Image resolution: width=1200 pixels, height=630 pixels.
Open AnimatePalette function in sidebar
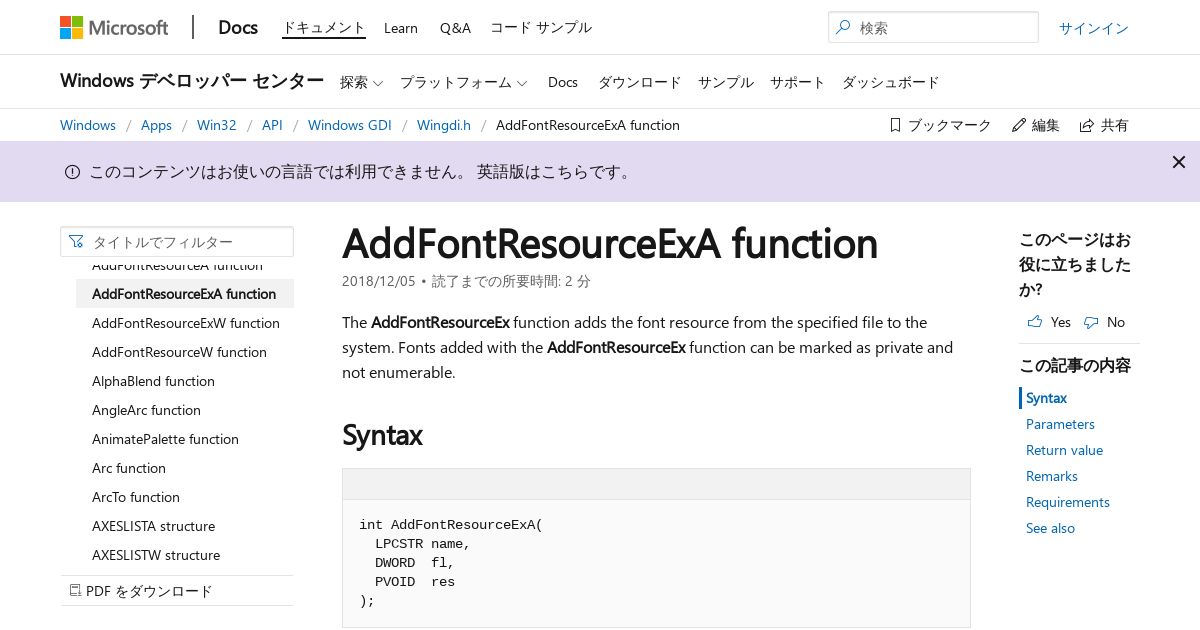[165, 439]
